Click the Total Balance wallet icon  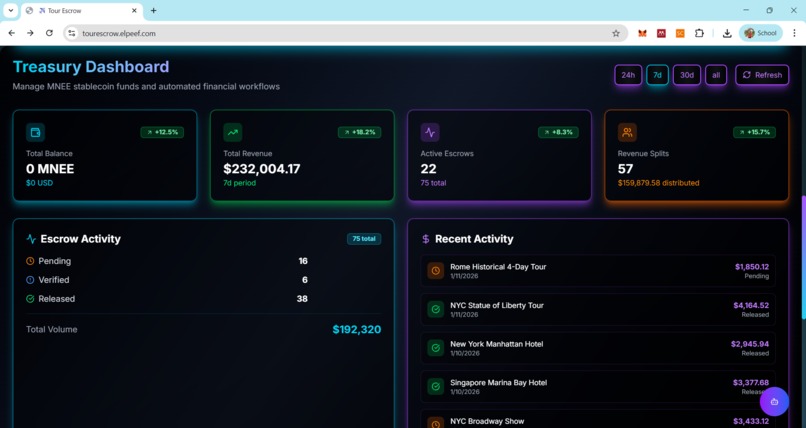point(35,133)
